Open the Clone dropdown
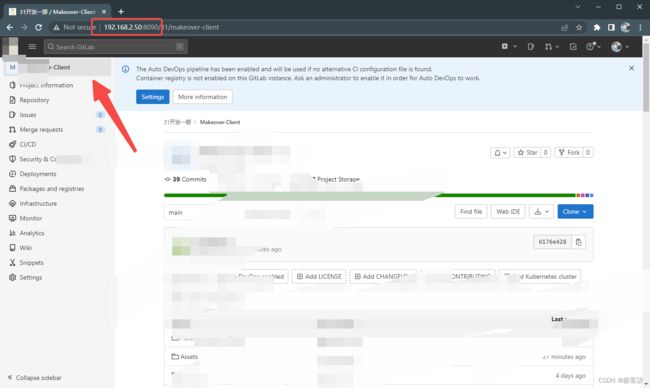The height and width of the screenshot is (388, 650). tap(575, 211)
